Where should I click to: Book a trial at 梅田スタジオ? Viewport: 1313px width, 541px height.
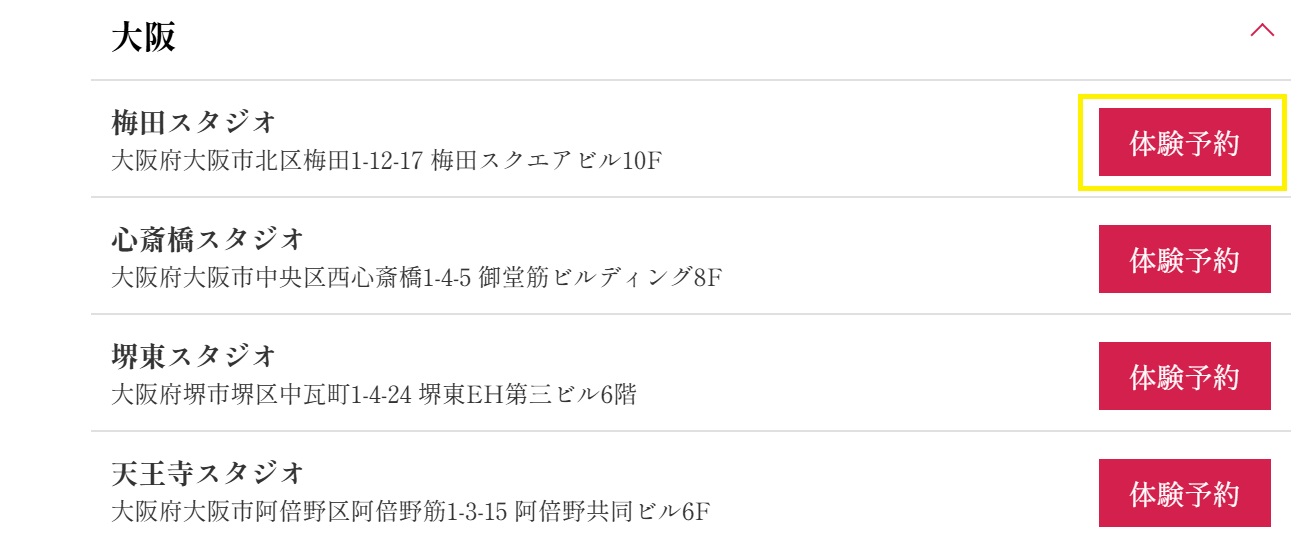pos(1184,143)
